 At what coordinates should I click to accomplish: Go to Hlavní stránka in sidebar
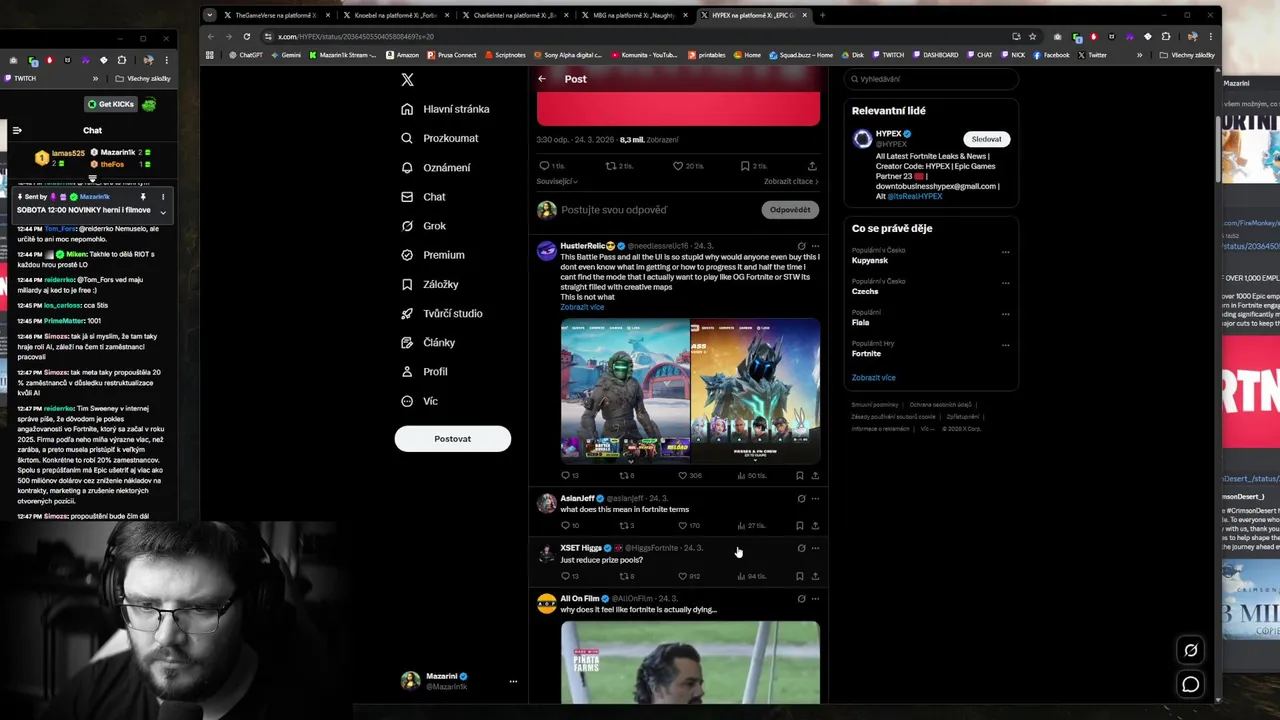(445, 109)
